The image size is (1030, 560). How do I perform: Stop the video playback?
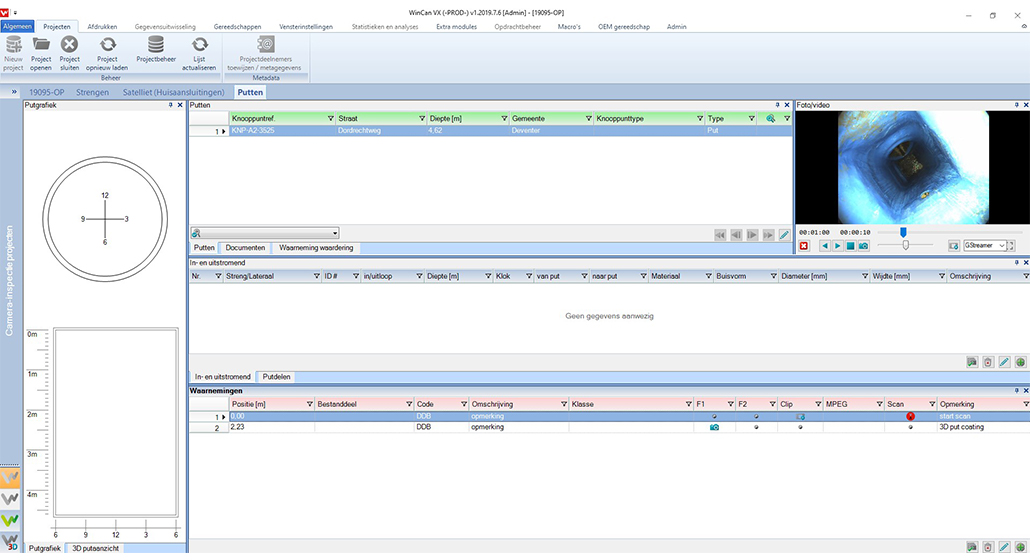(850, 246)
